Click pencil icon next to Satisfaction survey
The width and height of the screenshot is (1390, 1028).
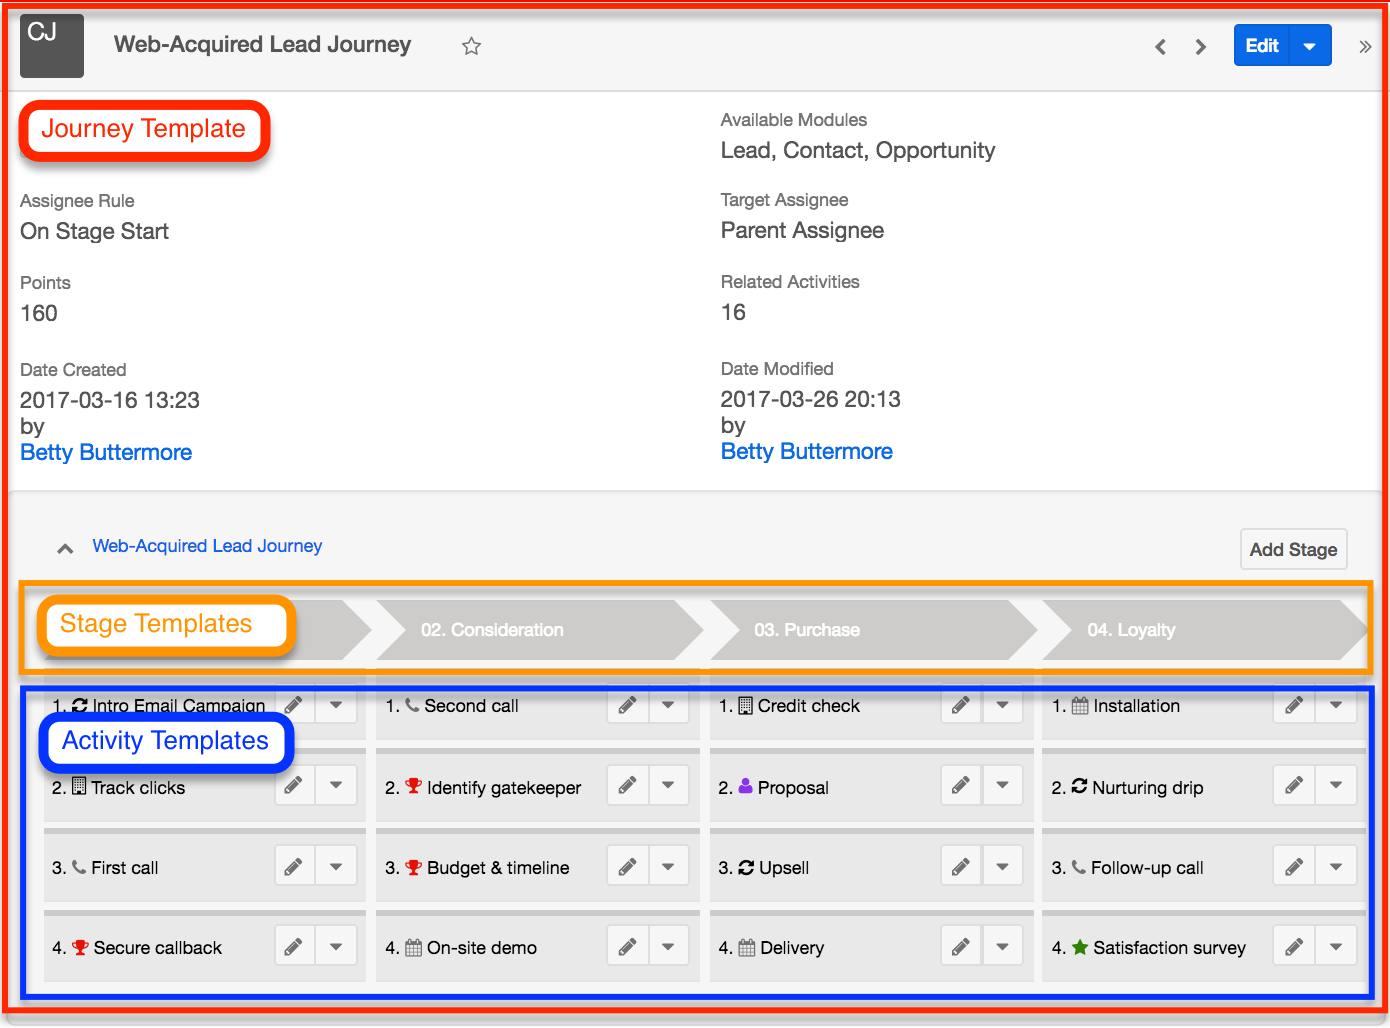point(1293,947)
